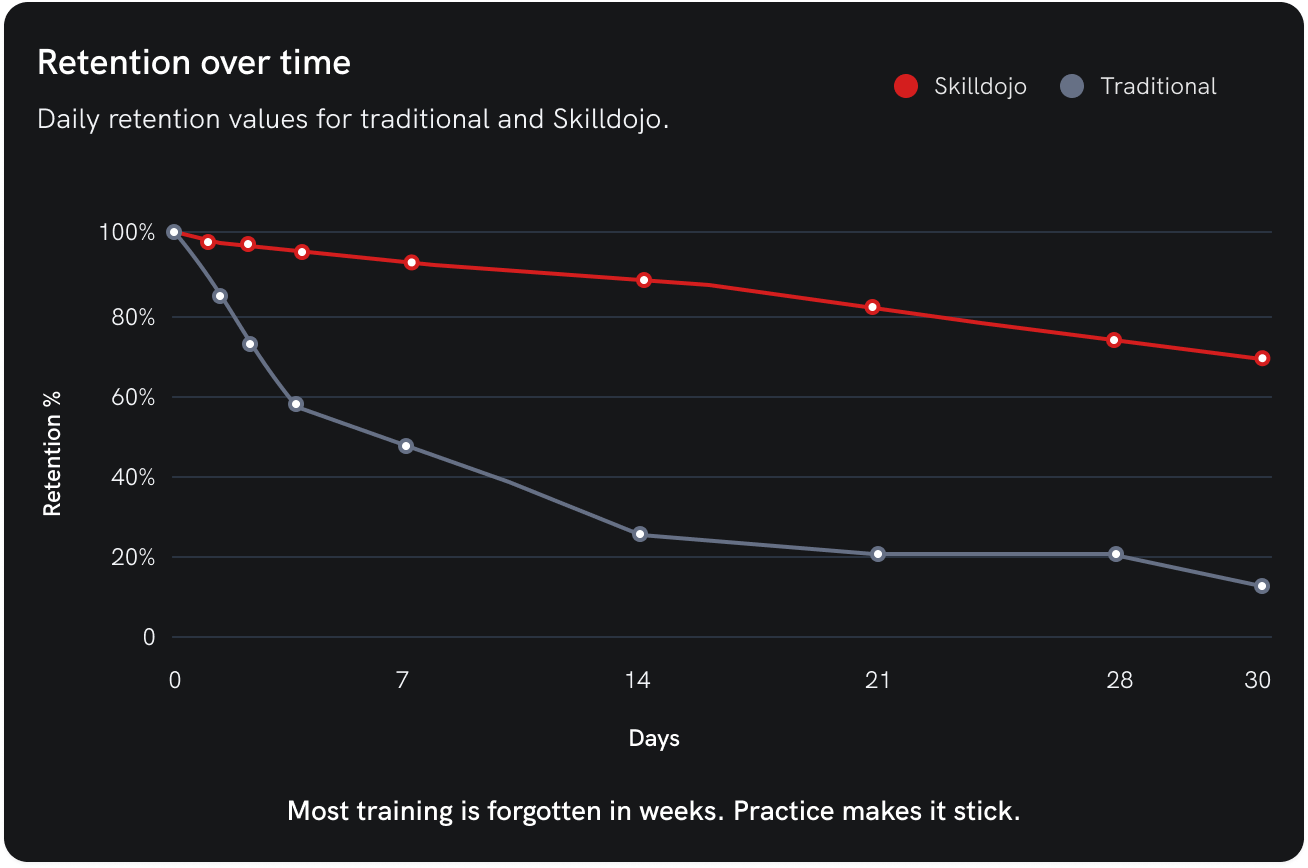Select the Skilldojo data point at day 7
The image size is (1308, 868).
411,262
